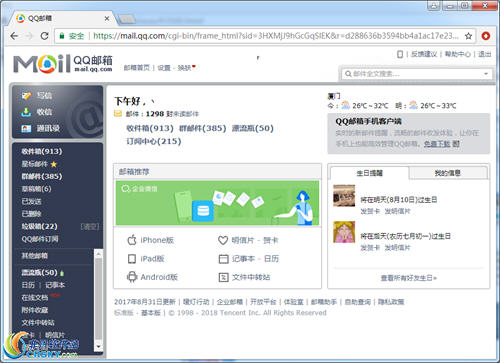
Task: Open the contacts (通讯录) icon
Action: click(26, 128)
